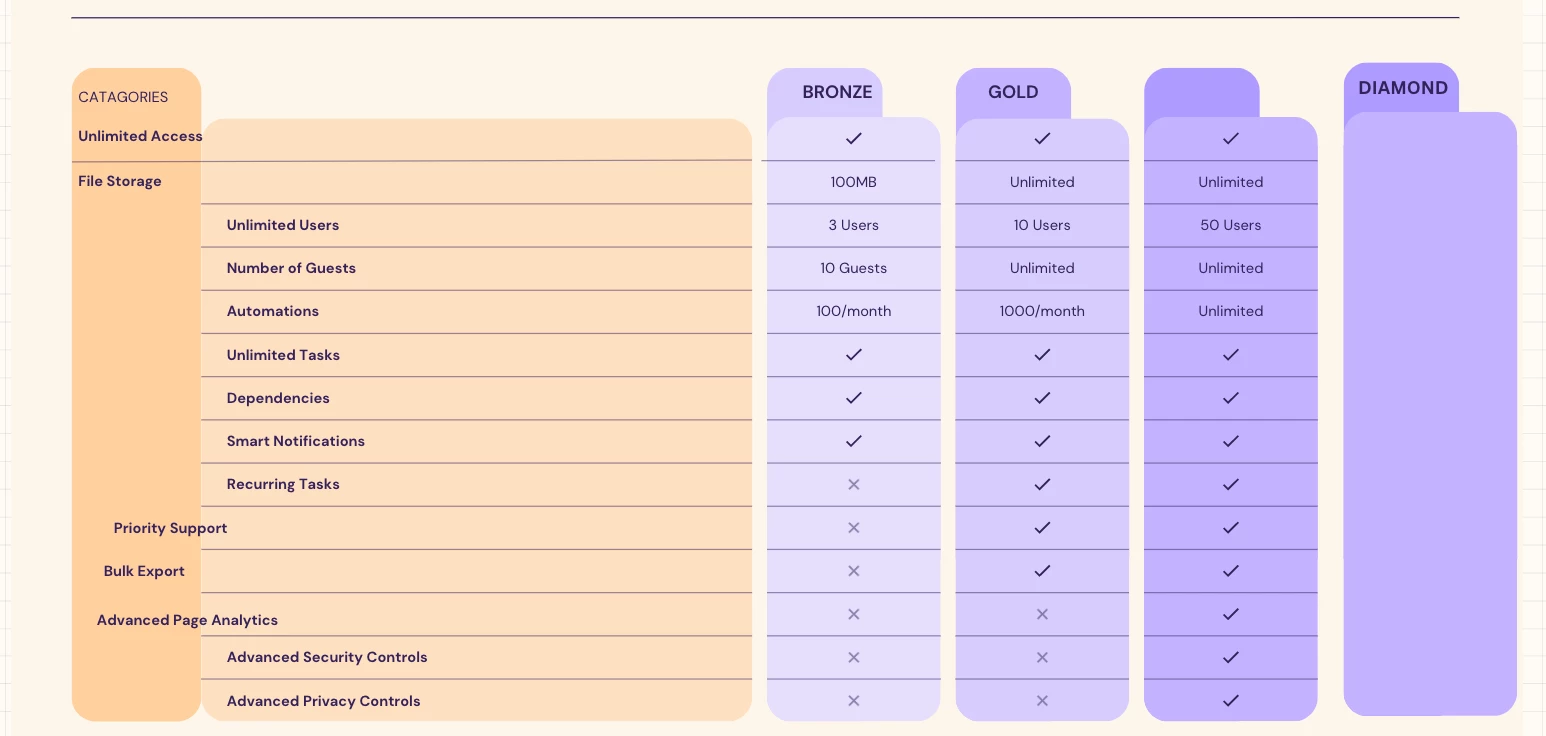Click Gold checkmark in Unlimited Tasks row

click(1042, 354)
